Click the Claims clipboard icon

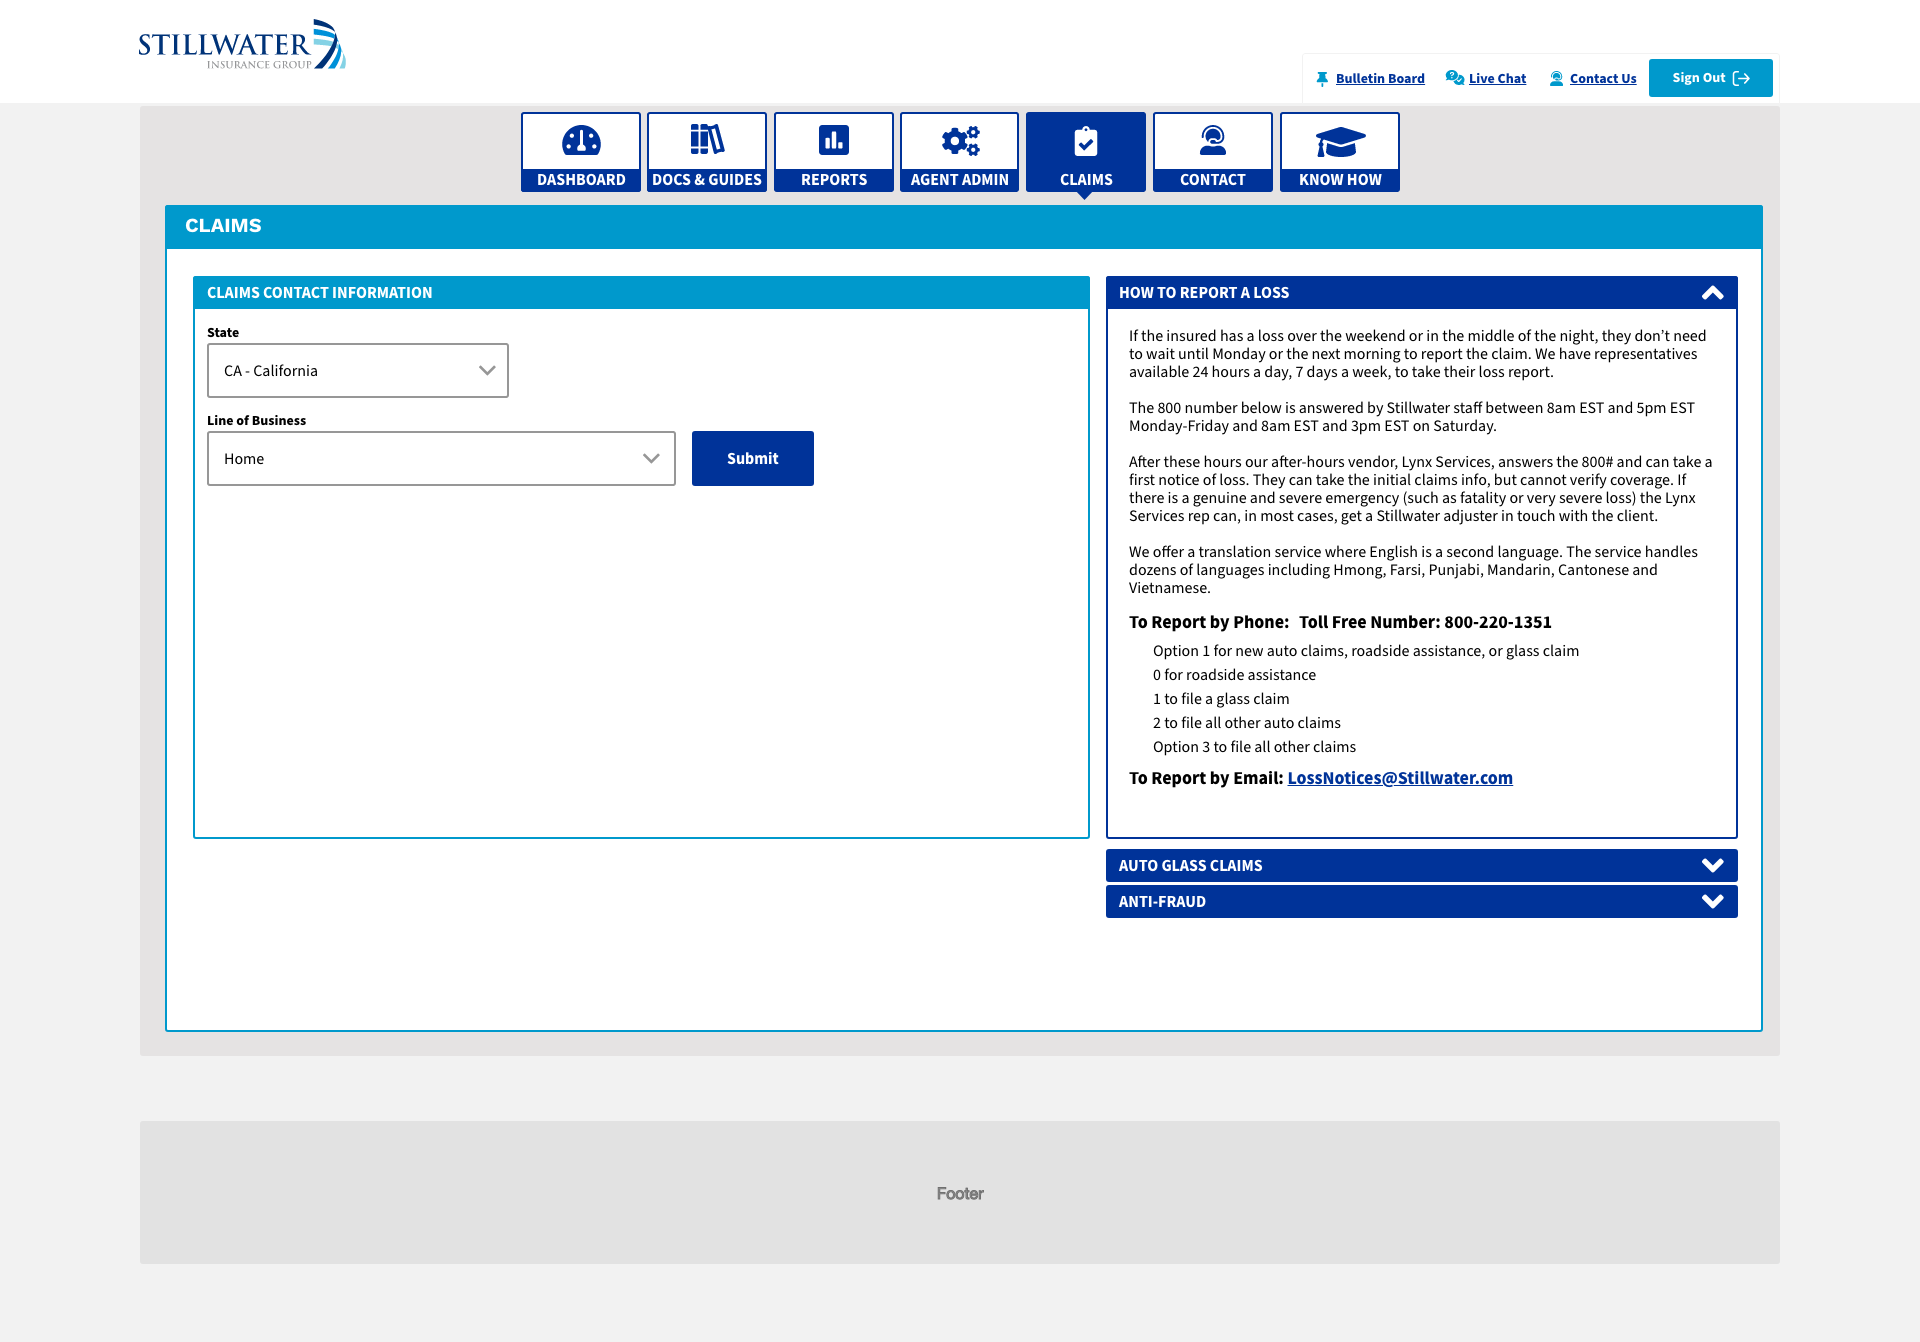[1086, 141]
